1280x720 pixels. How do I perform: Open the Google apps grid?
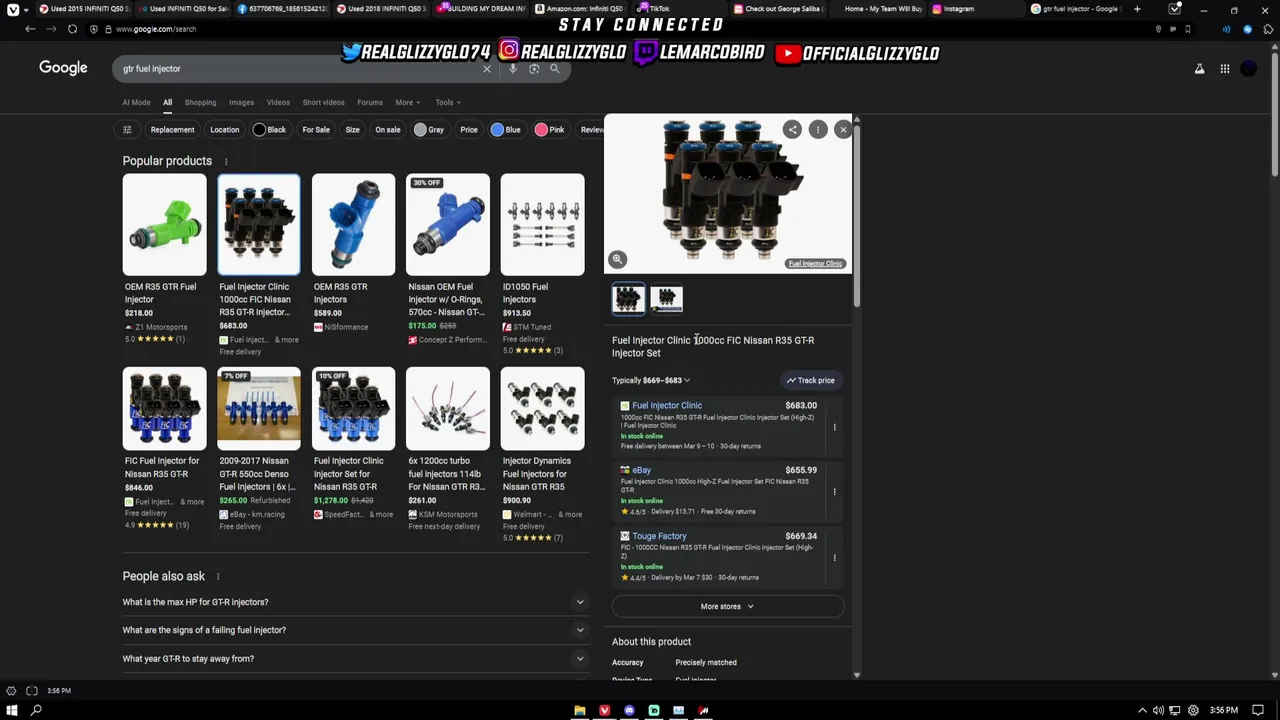coord(1225,69)
